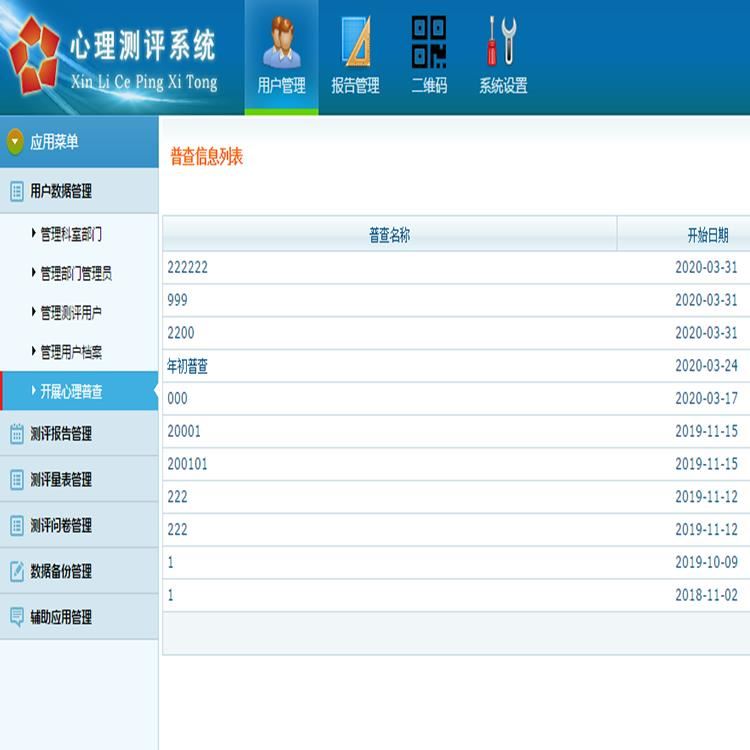Click the 测评报告管理 calendar icon

point(17,434)
